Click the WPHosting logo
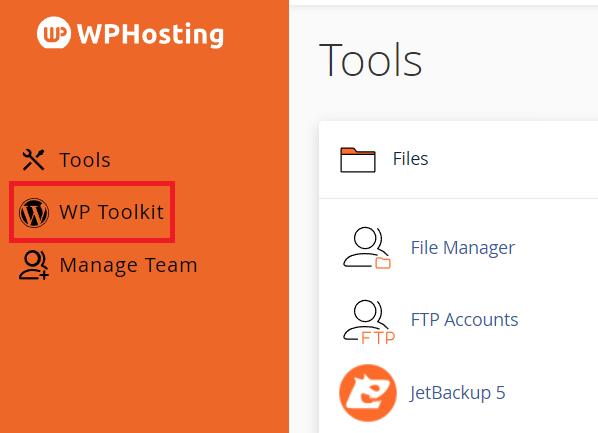Screen dimensions: 598x433 click(x=130, y=33)
